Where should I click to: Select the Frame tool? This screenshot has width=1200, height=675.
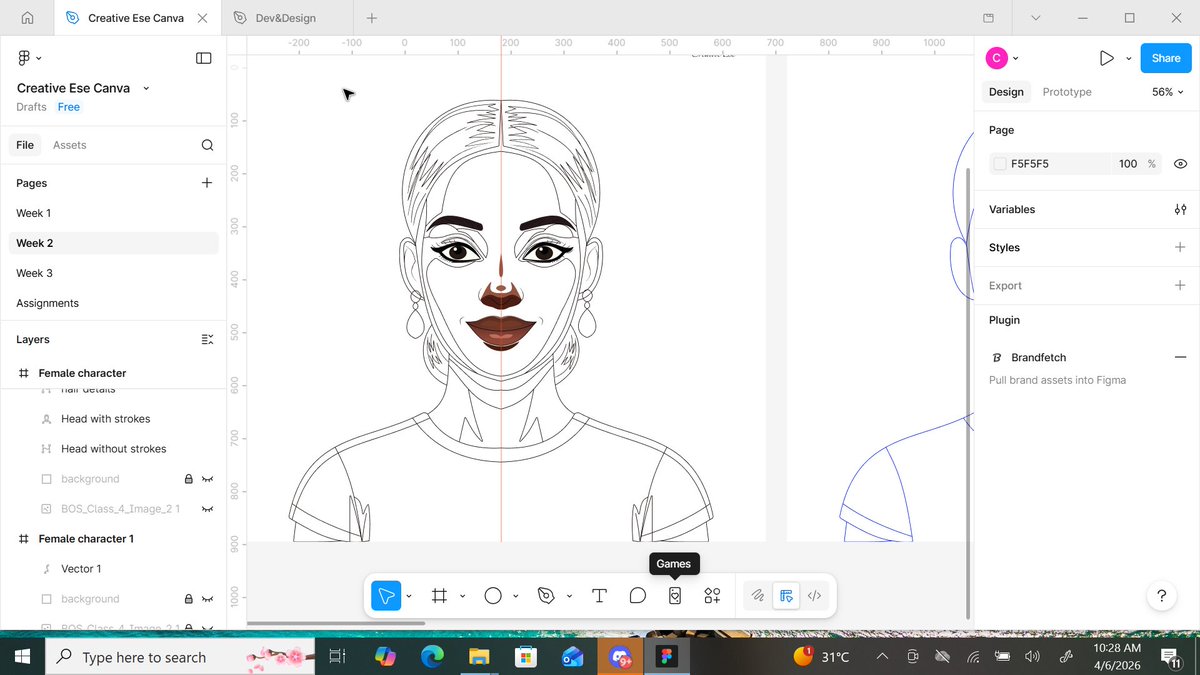pos(439,595)
